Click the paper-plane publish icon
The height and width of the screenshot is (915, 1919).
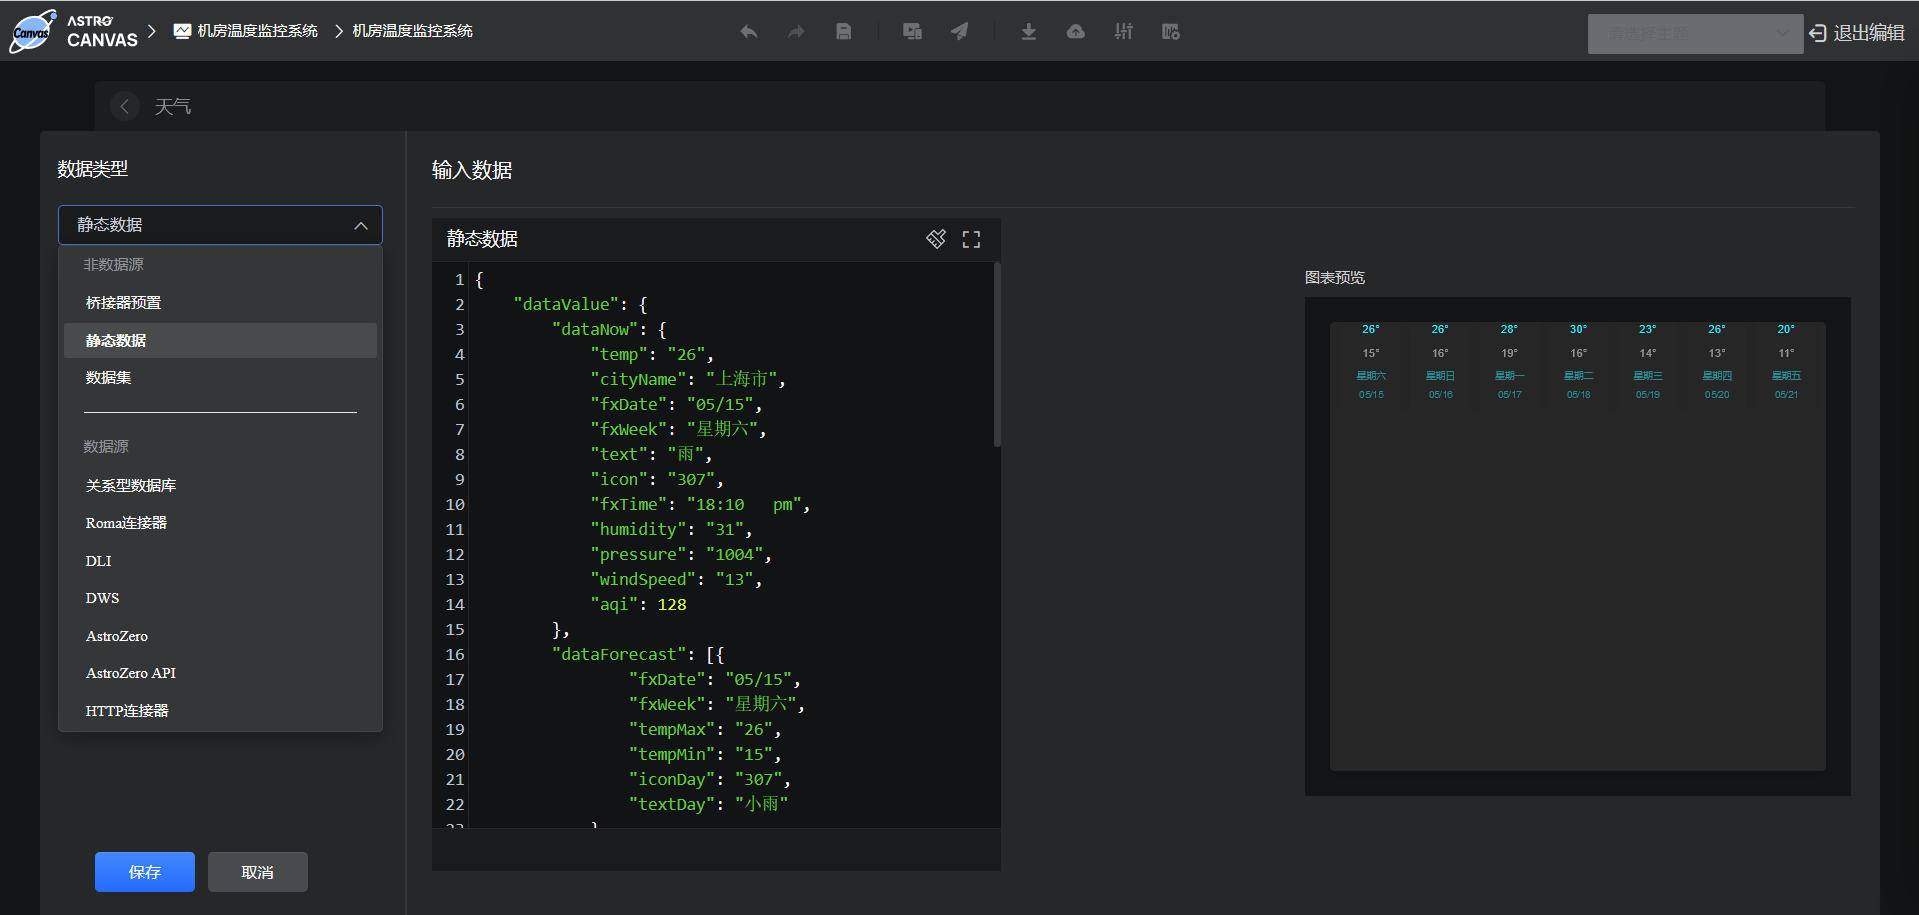pos(960,32)
